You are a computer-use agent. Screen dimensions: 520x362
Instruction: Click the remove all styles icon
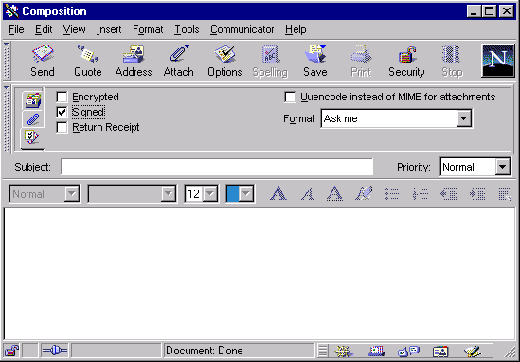point(364,194)
